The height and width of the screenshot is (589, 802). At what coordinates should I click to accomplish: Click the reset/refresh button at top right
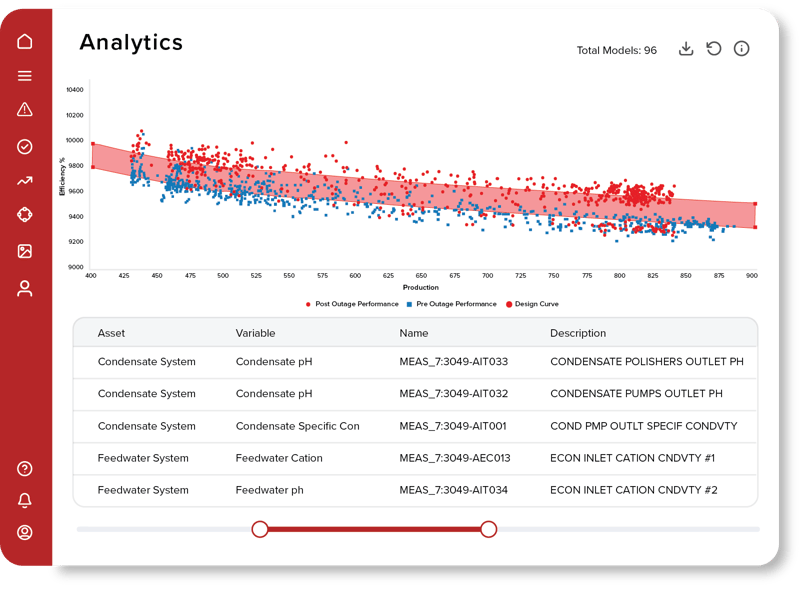coord(715,48)
